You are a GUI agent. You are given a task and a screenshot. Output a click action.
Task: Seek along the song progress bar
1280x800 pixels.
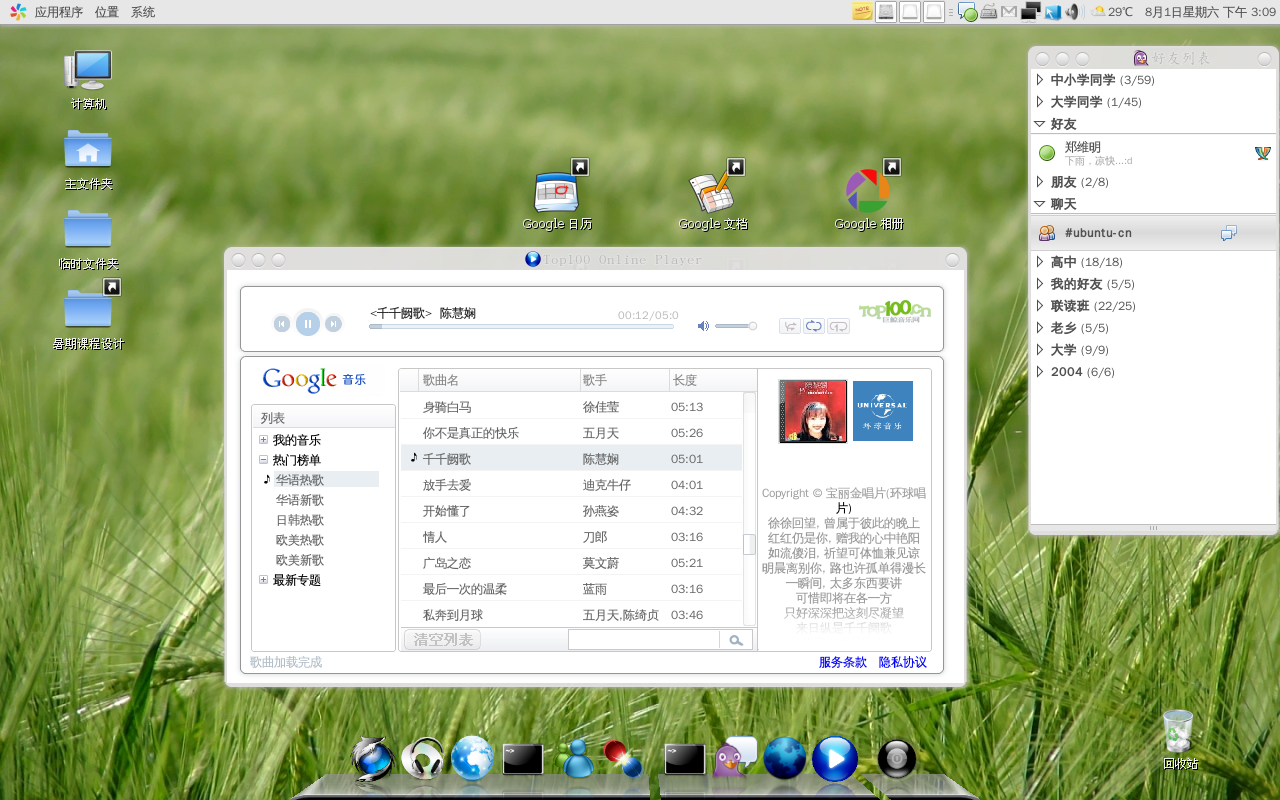point(521,326)
